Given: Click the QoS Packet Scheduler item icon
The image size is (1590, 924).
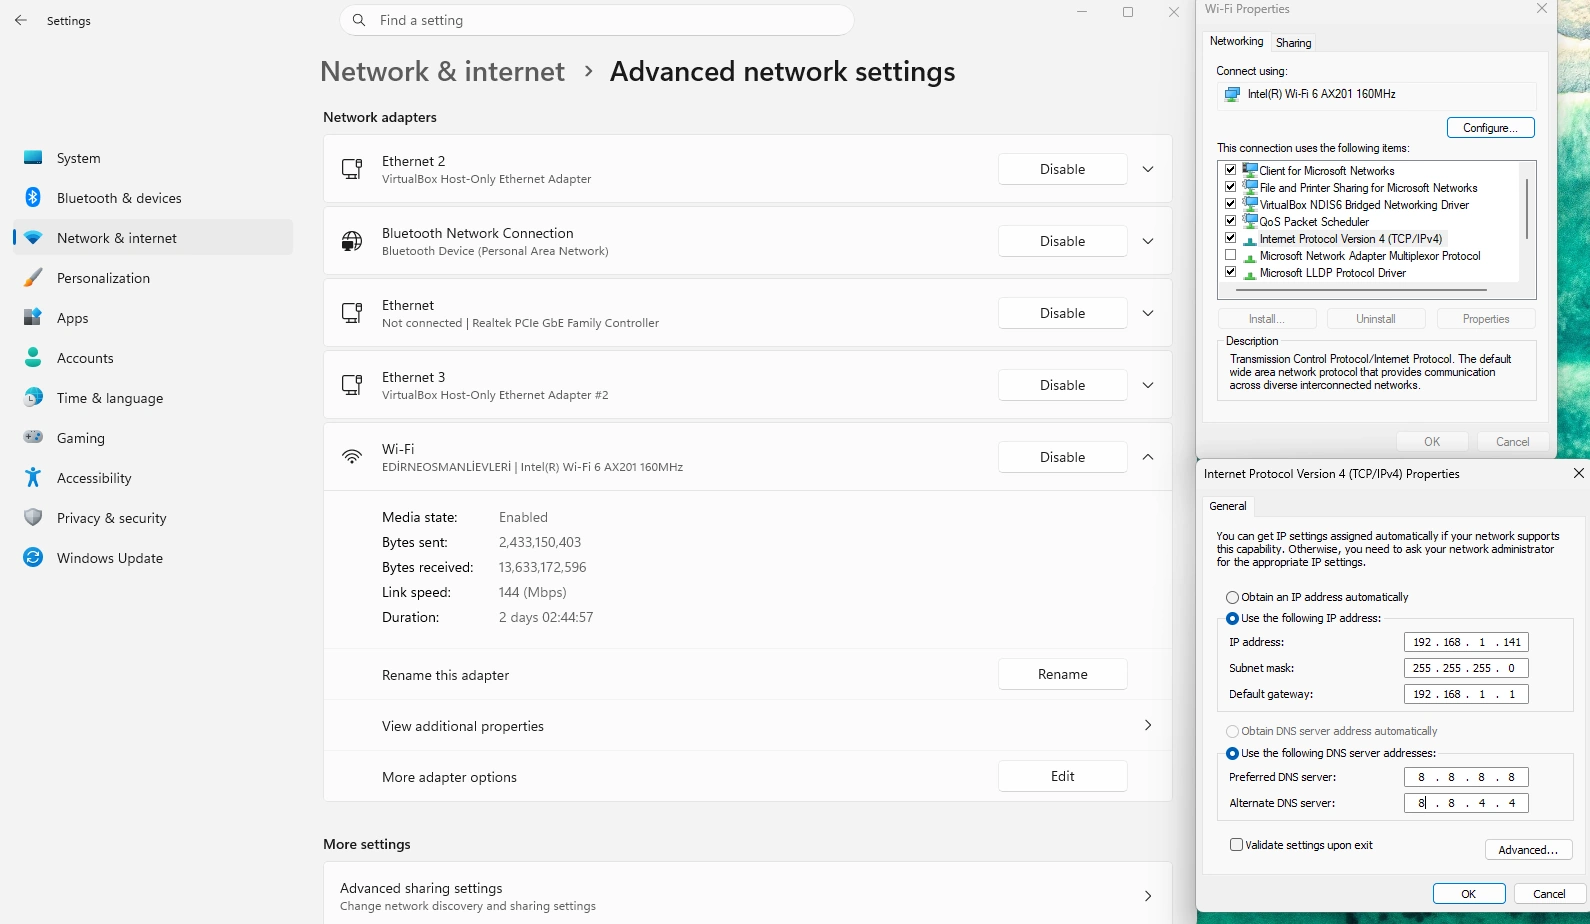Looking at the screenshot, I should point(1250,222).
